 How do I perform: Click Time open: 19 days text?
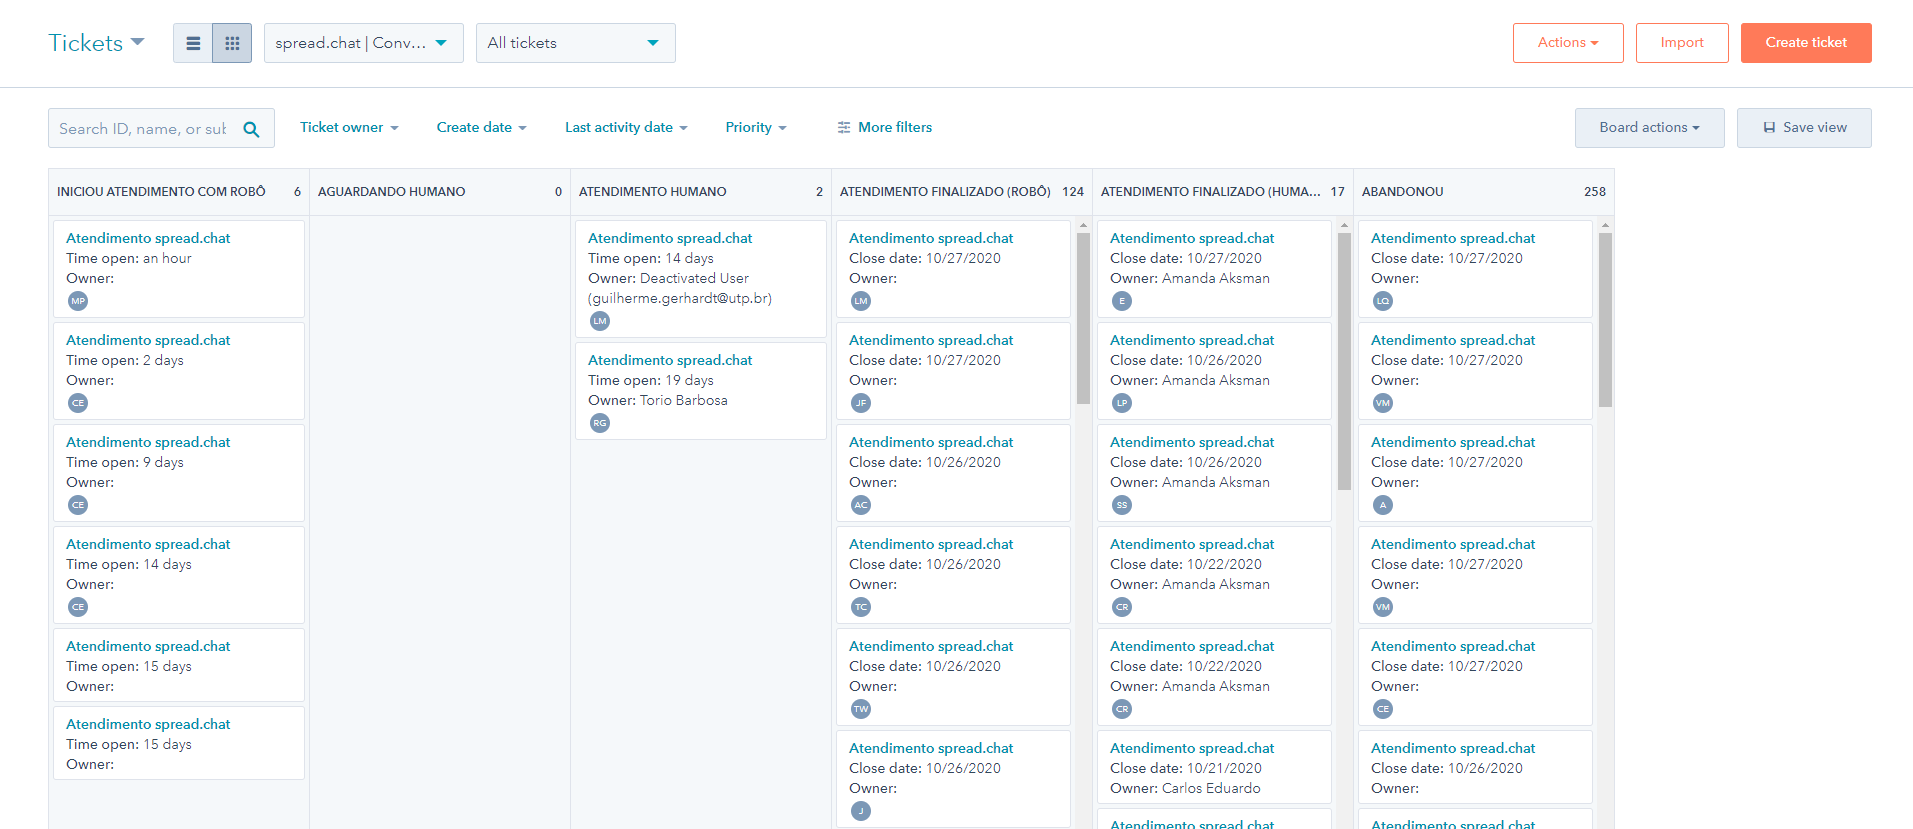click(651, 380)
